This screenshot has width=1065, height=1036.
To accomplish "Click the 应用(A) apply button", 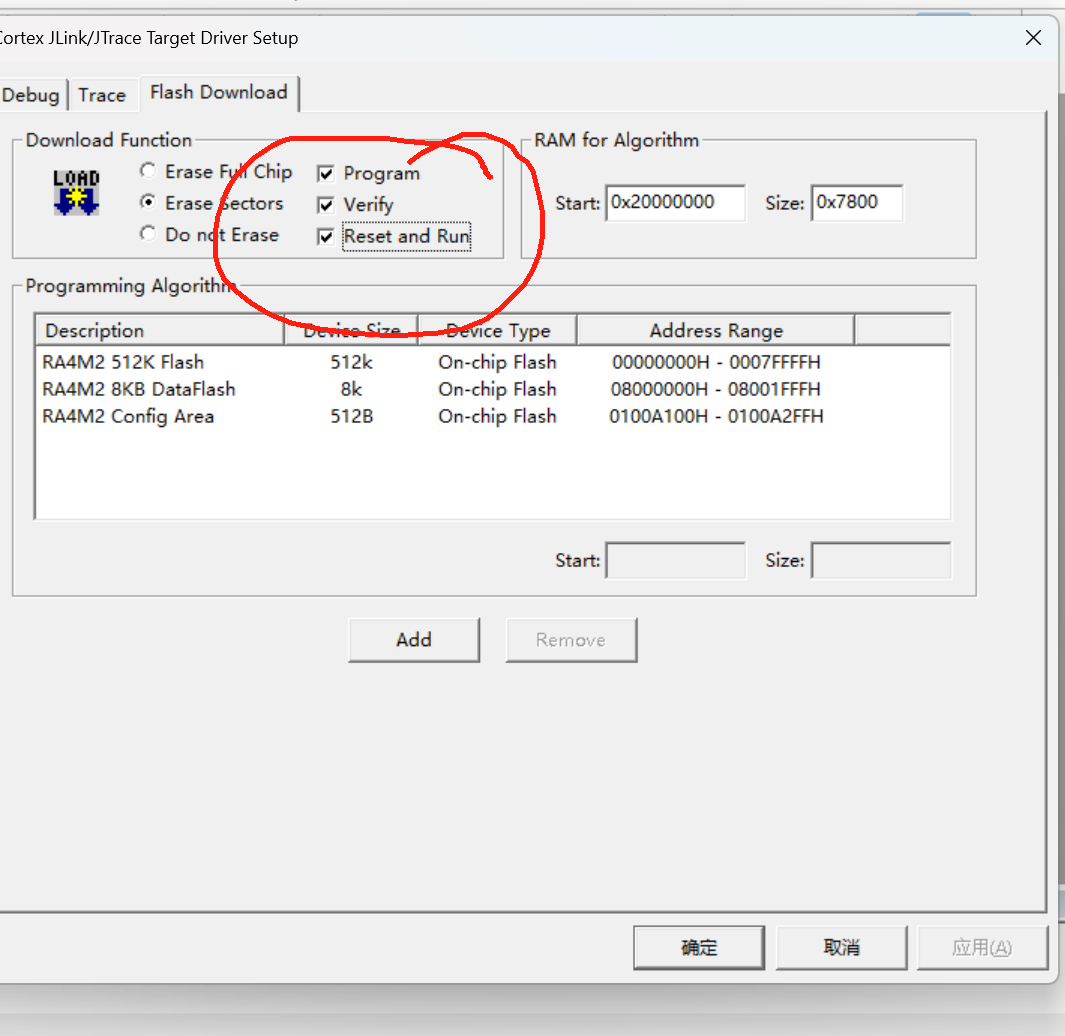I will [982, 947].
